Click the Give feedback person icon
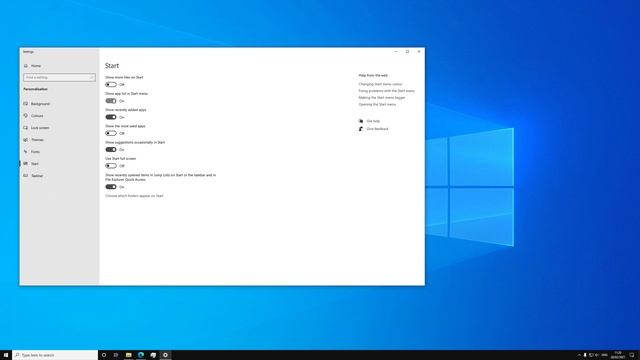640x360 pixels. 361,129
